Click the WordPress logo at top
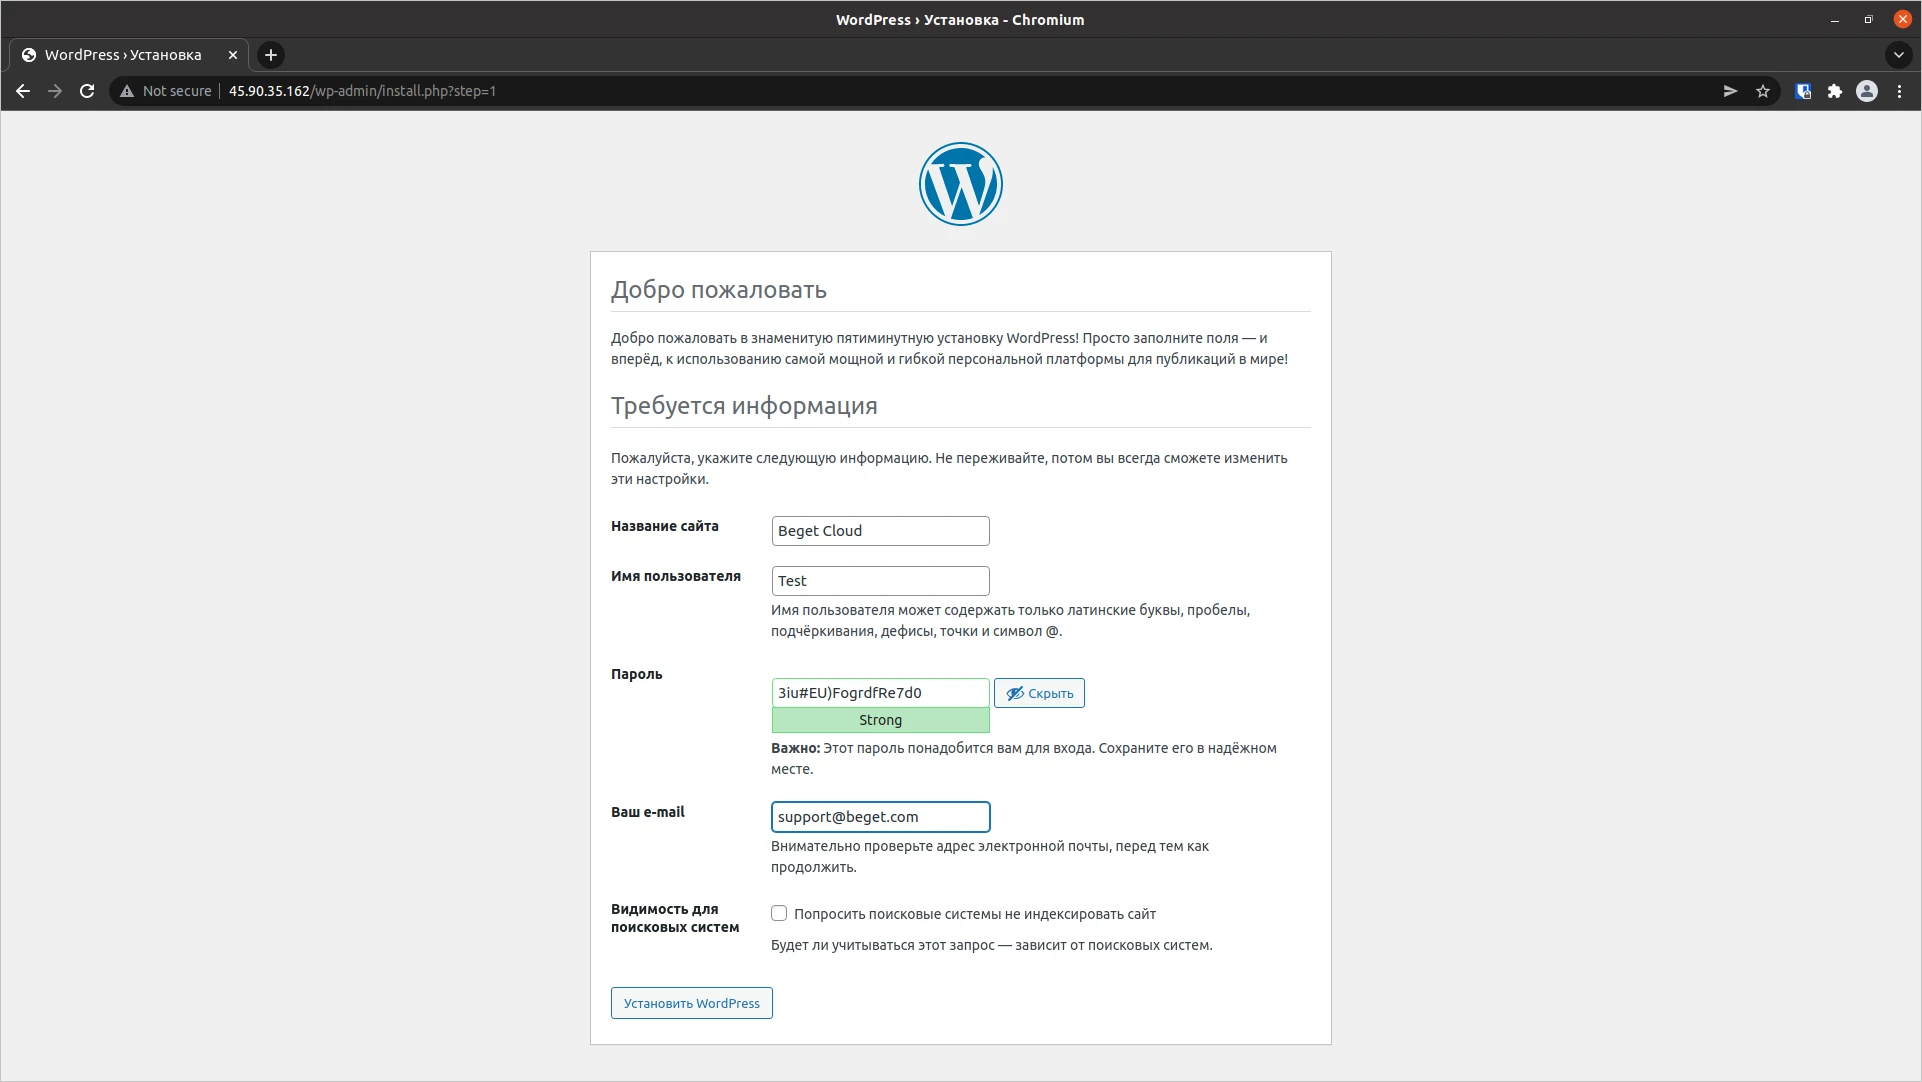 [x=960, y=184]
